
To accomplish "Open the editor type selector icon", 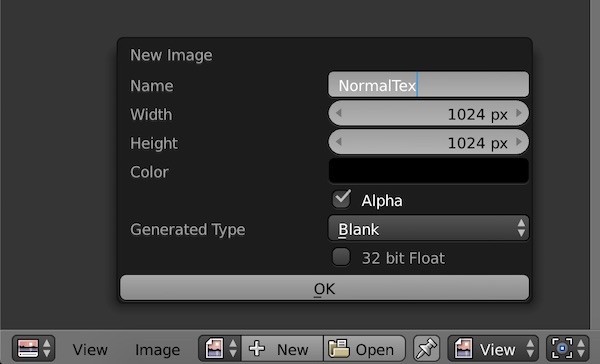I will click(x=28, y=349).
